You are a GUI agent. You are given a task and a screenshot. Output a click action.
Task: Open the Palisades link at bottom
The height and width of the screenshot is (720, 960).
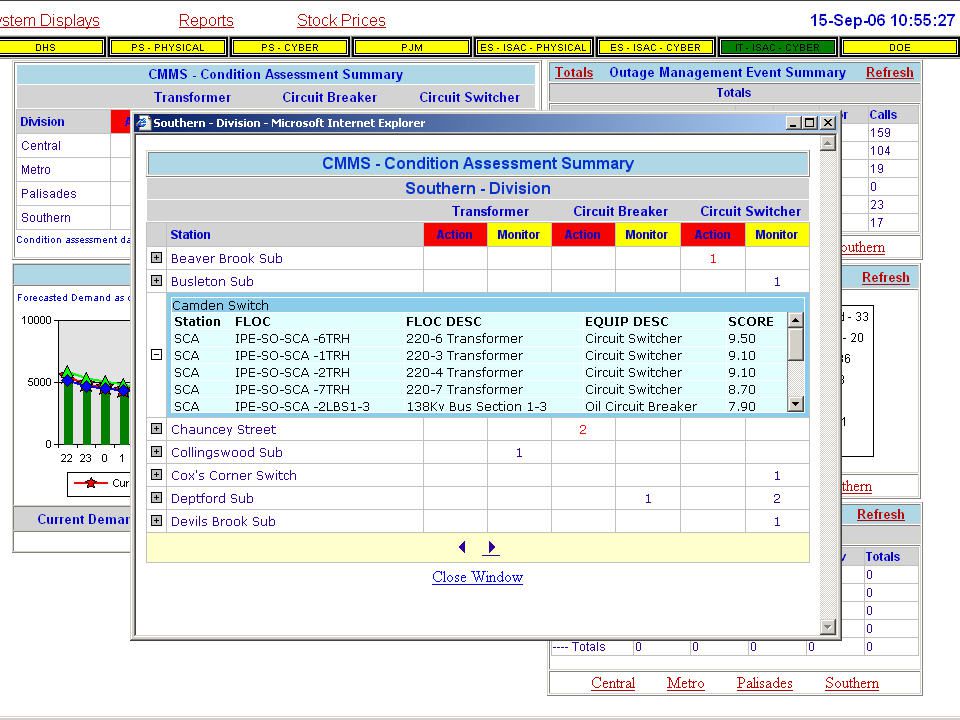765,683
